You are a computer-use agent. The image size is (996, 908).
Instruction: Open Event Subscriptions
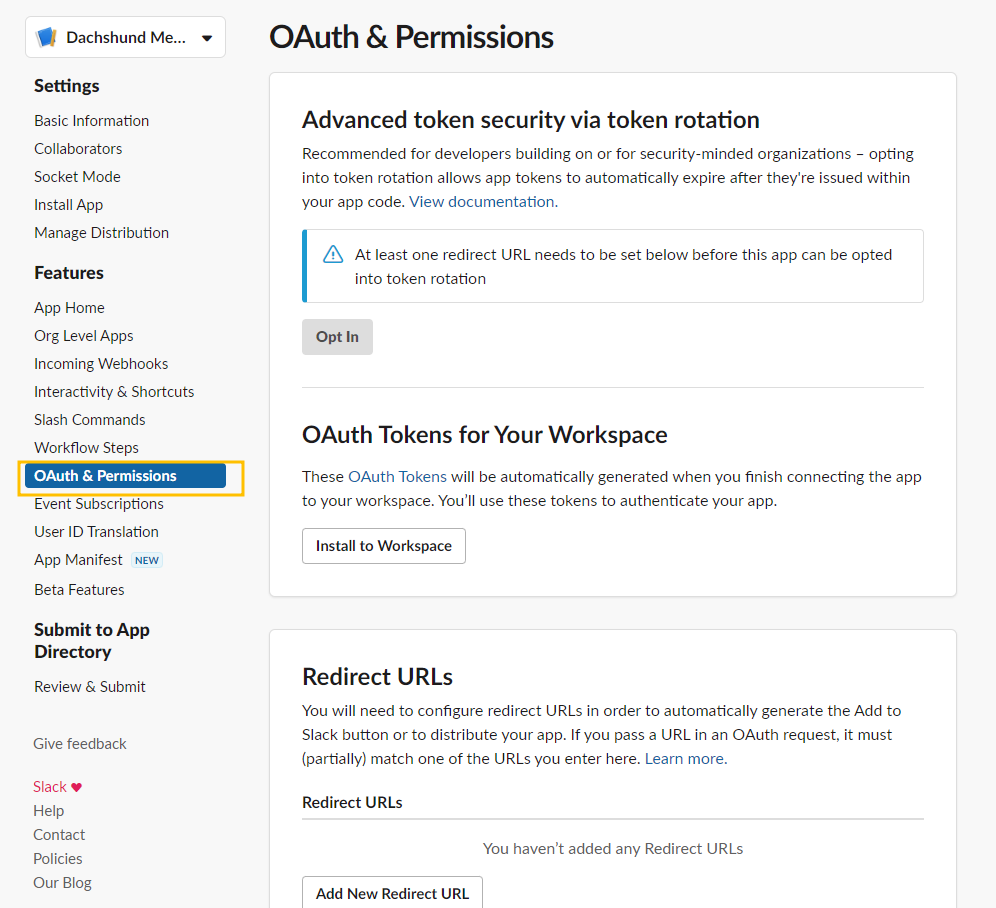pos(99,504)
